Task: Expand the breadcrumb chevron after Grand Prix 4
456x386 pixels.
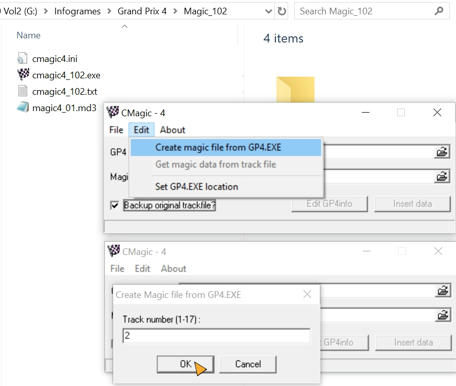Action: click(175, 11)
